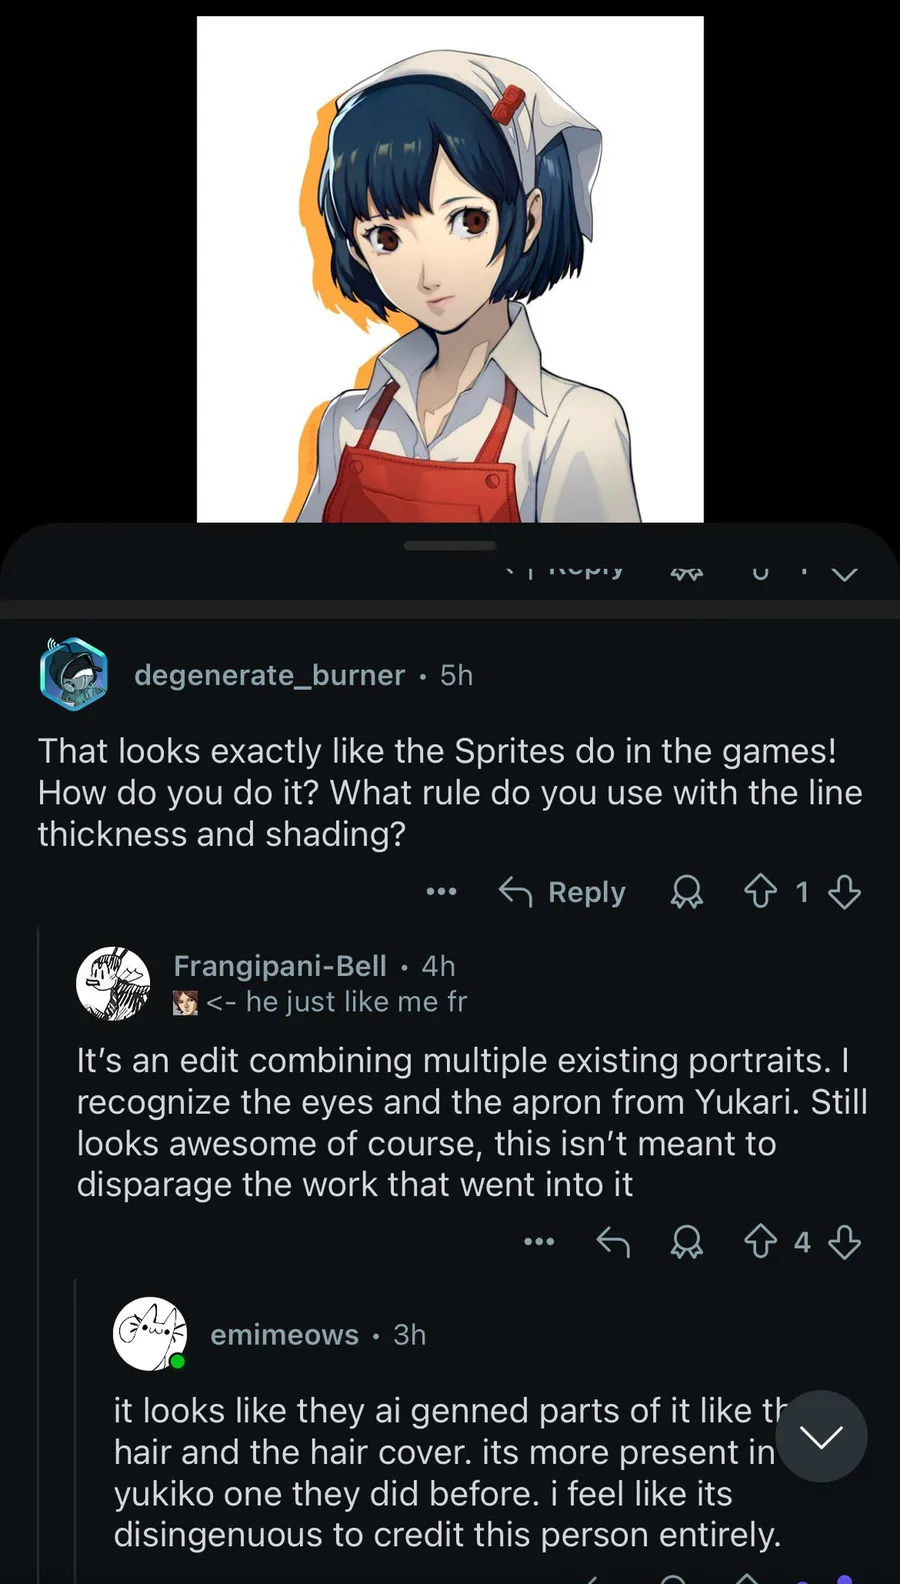The height and width of the screenshot is (1584, 900).
Task: Open three-dot menu on Frangipani-Bell's comment
Action: 539,1242
